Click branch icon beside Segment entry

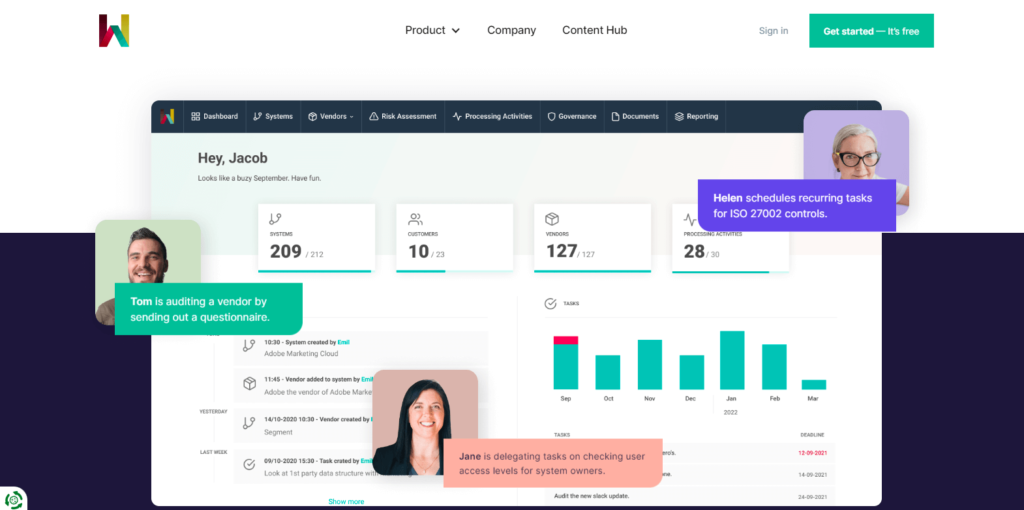point(249,423)
